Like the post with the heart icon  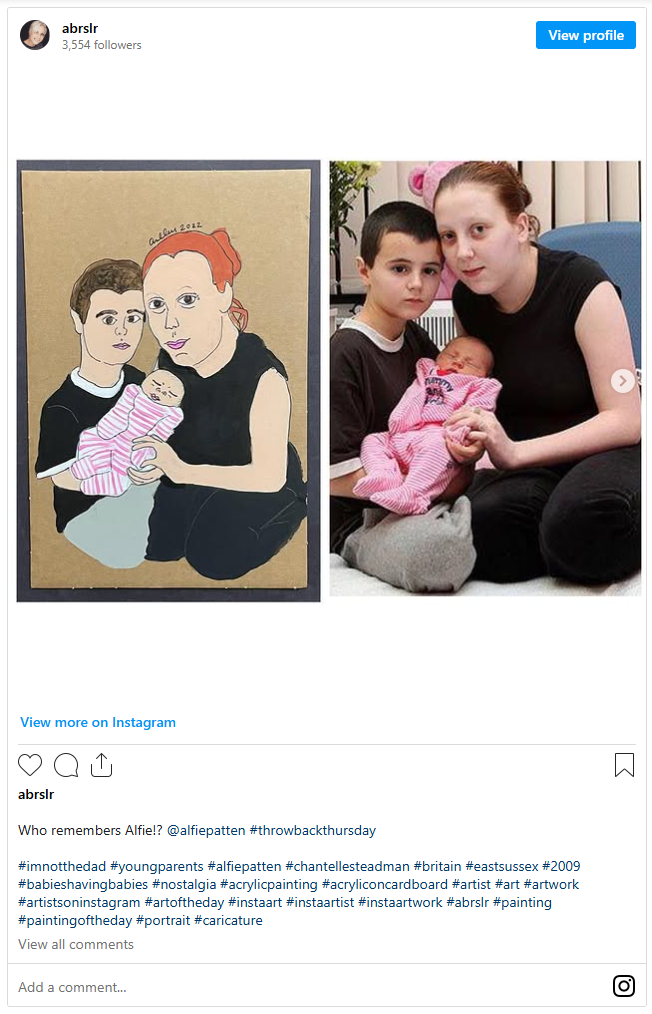30,765
